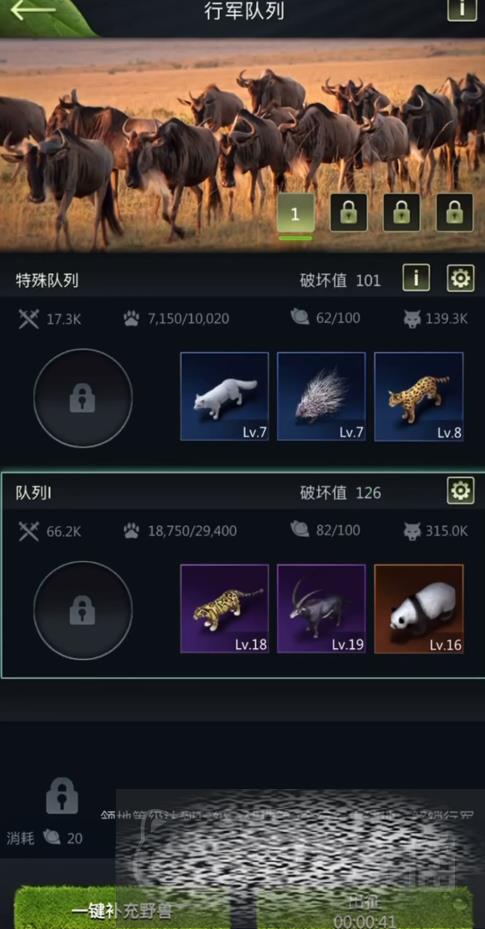Tap the locked hero circle in 队列I
Viewport: 485px width, 929px height.
point(83,610)
